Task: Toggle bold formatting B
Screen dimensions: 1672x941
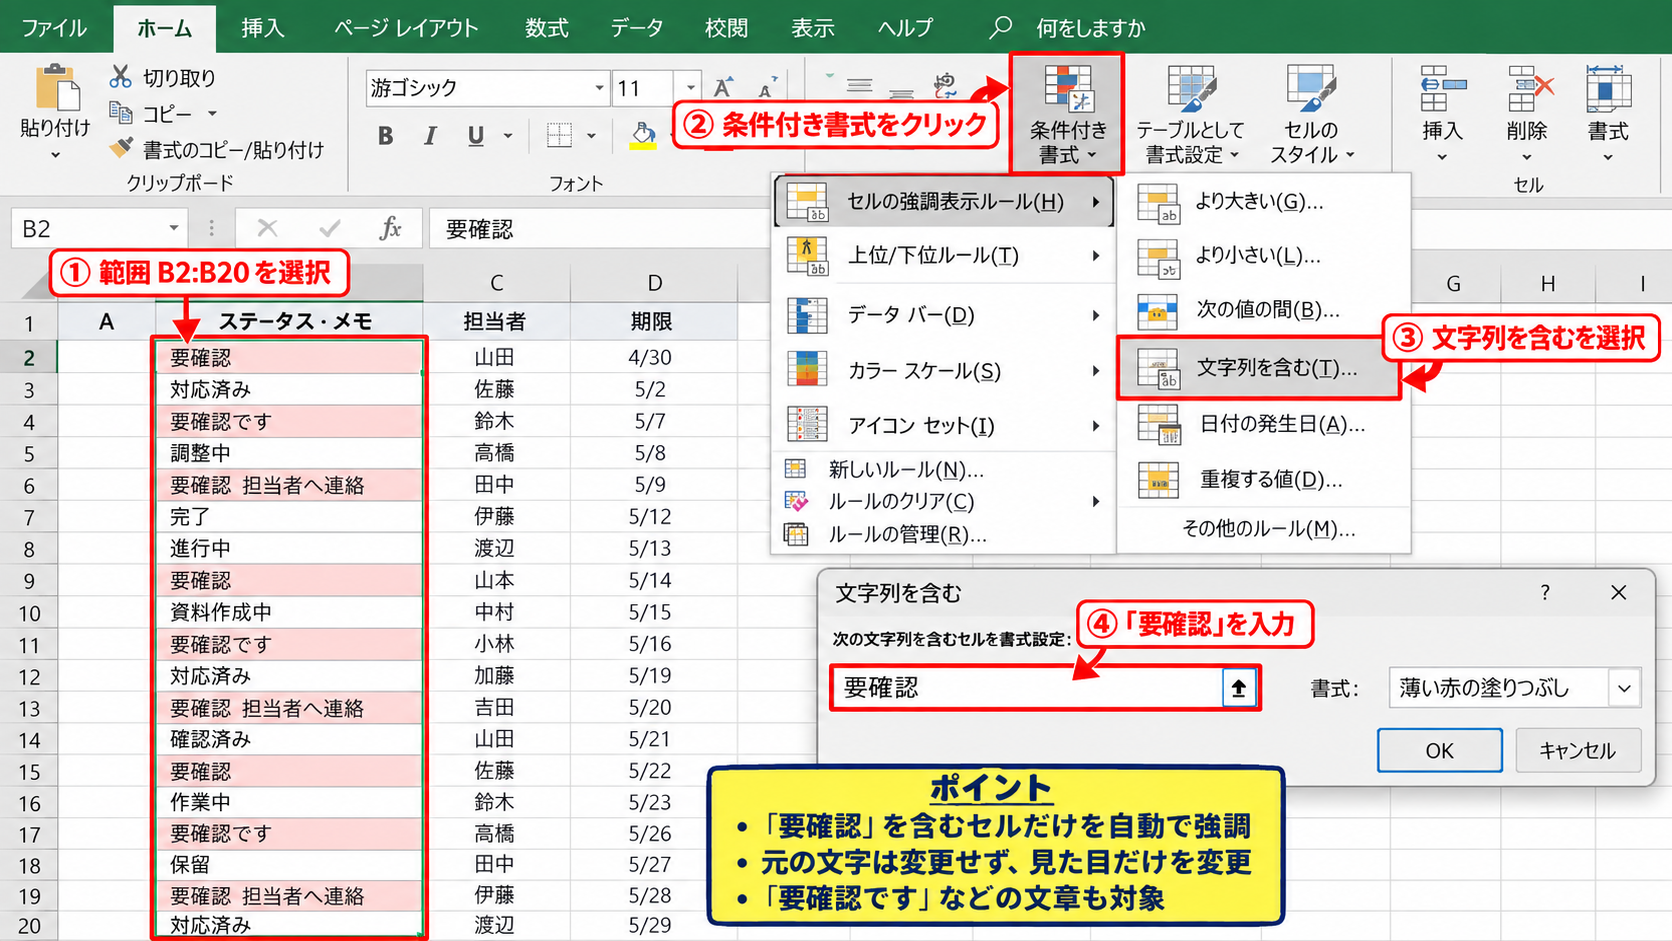Action: 385,136
